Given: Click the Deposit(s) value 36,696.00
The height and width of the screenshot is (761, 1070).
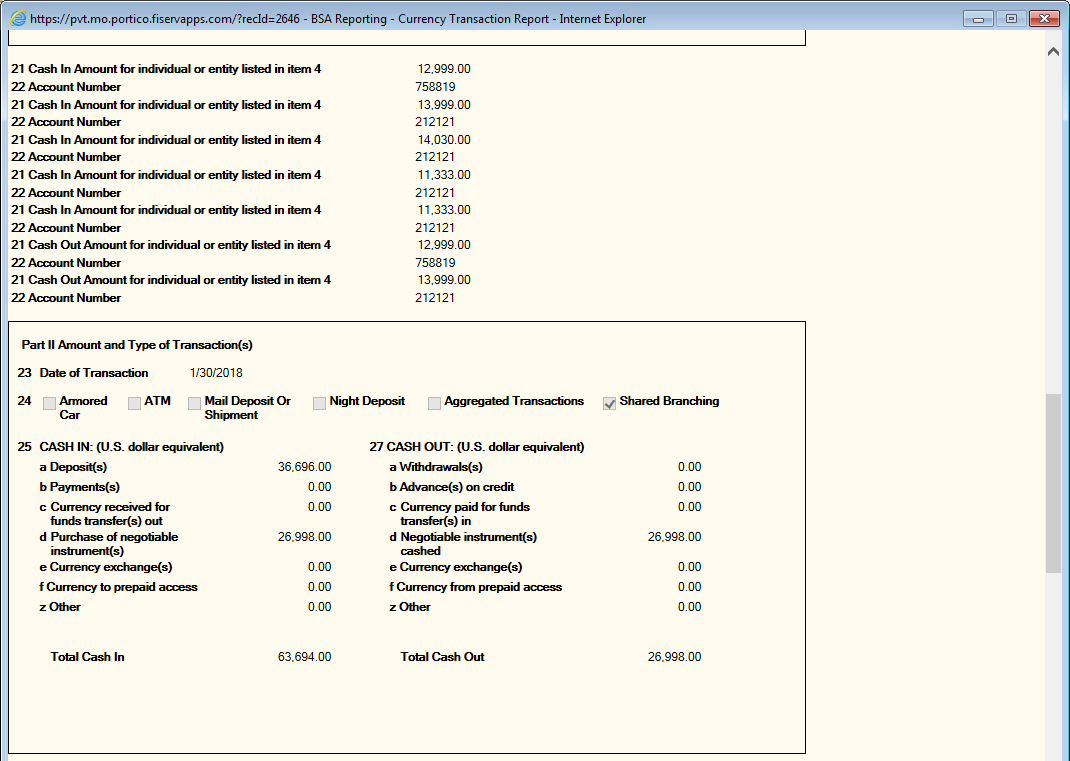Looking at the screenshot, I should 304,467.
